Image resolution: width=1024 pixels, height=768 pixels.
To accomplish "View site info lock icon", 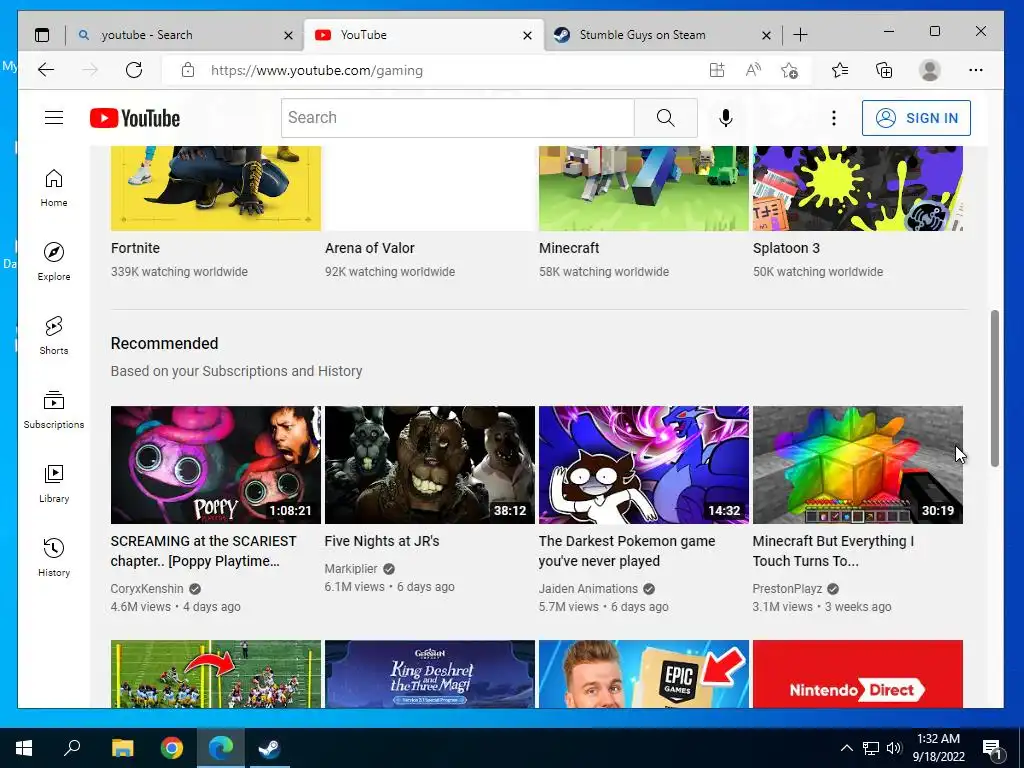I will pyautogui.click(x=188, y=70).
